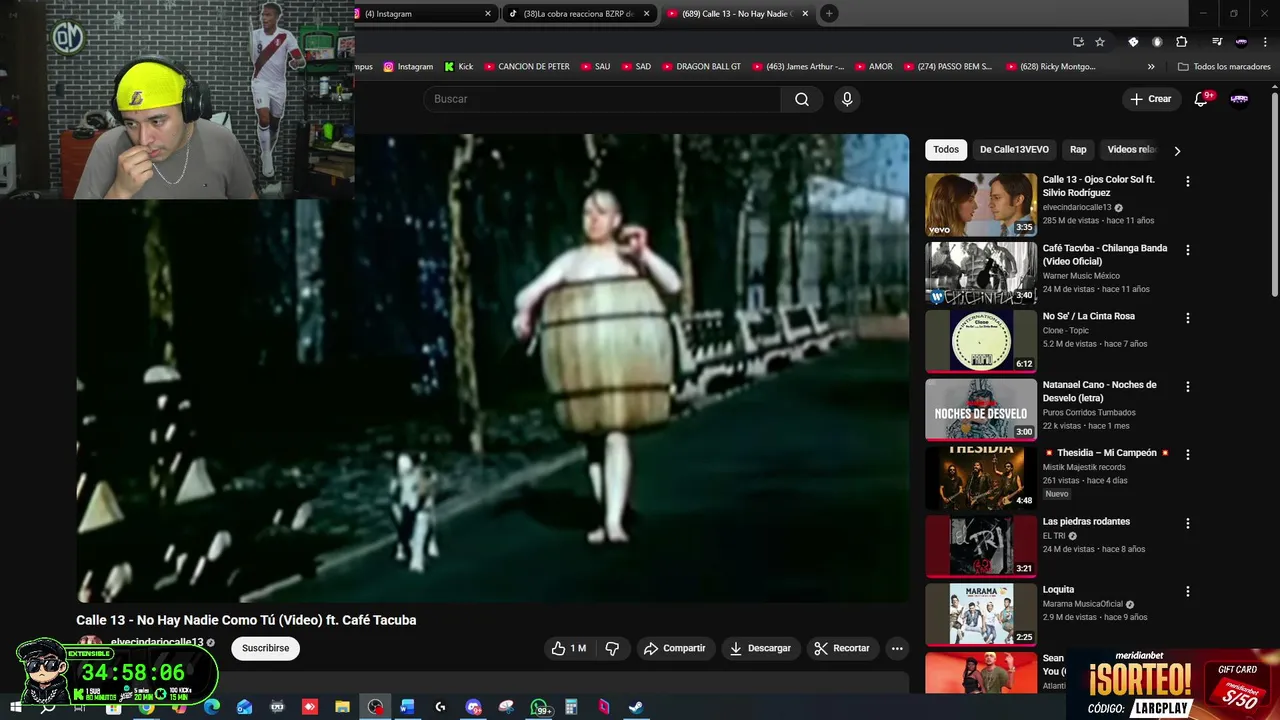The image size is (1280, 720).
Task: Open the media control icon in toolbar
Action: 1217,42
